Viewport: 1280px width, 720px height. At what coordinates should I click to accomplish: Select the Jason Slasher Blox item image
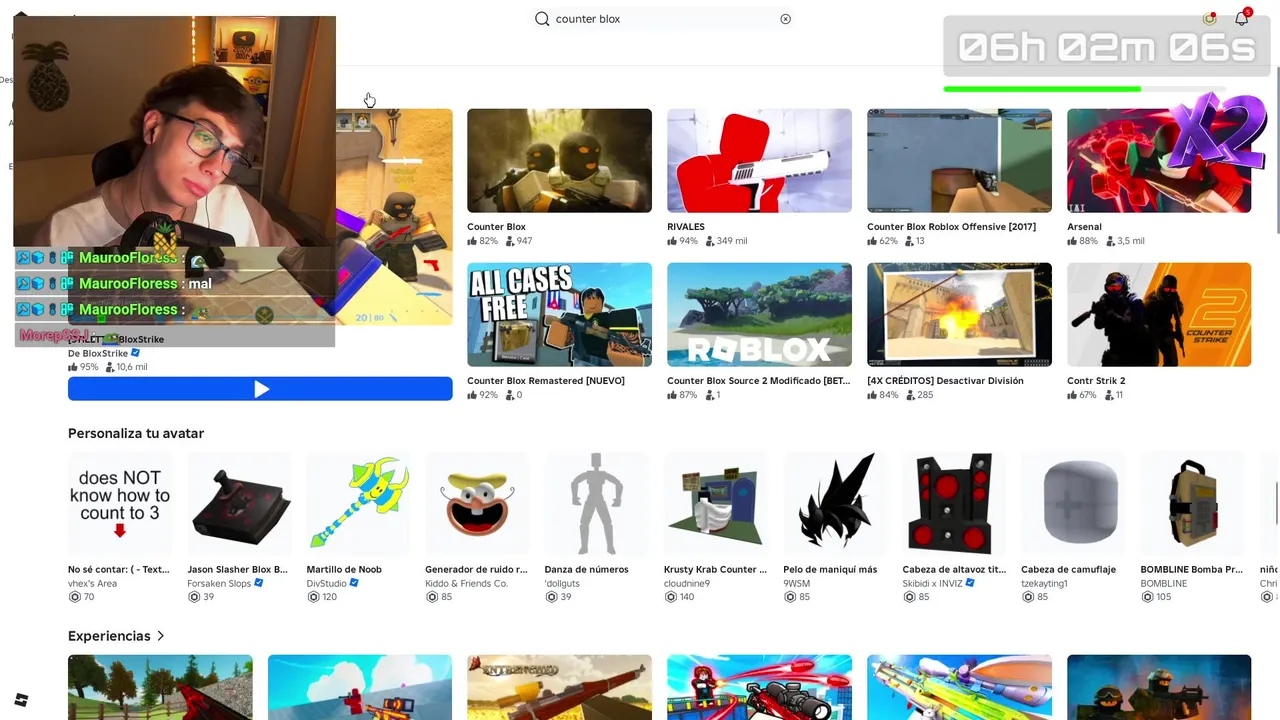239,504
